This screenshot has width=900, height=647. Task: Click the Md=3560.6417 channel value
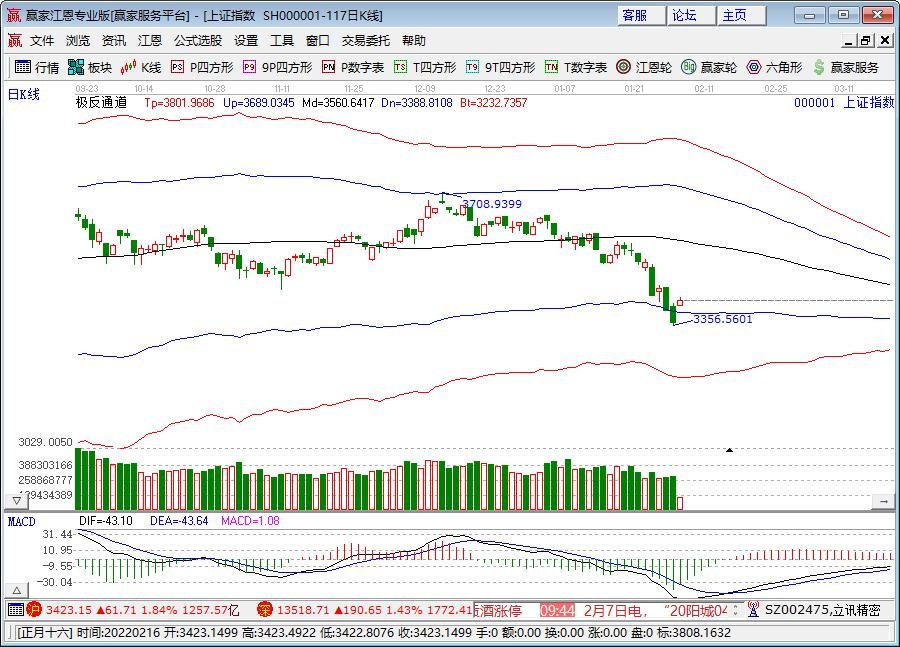tap(338, 103)
